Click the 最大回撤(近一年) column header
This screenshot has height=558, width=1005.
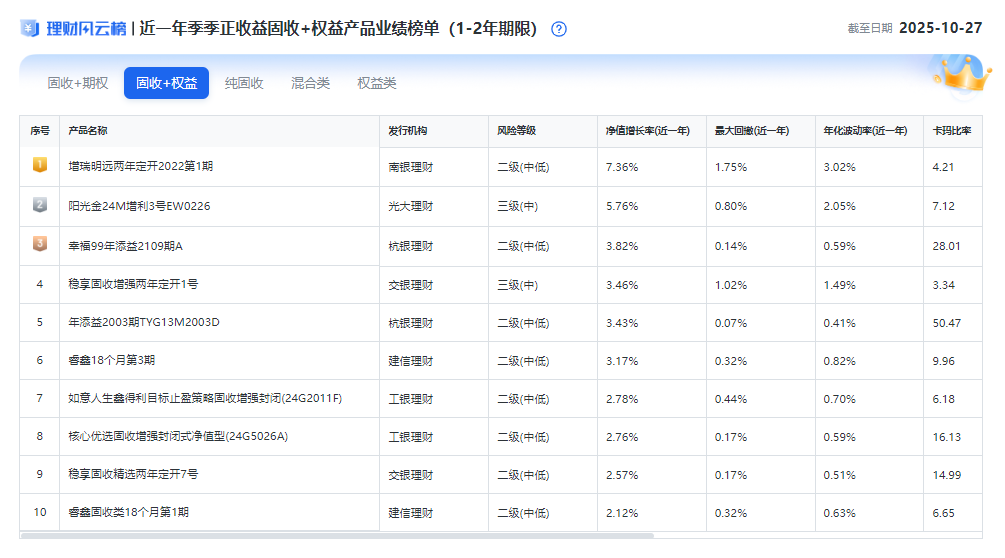751,131
